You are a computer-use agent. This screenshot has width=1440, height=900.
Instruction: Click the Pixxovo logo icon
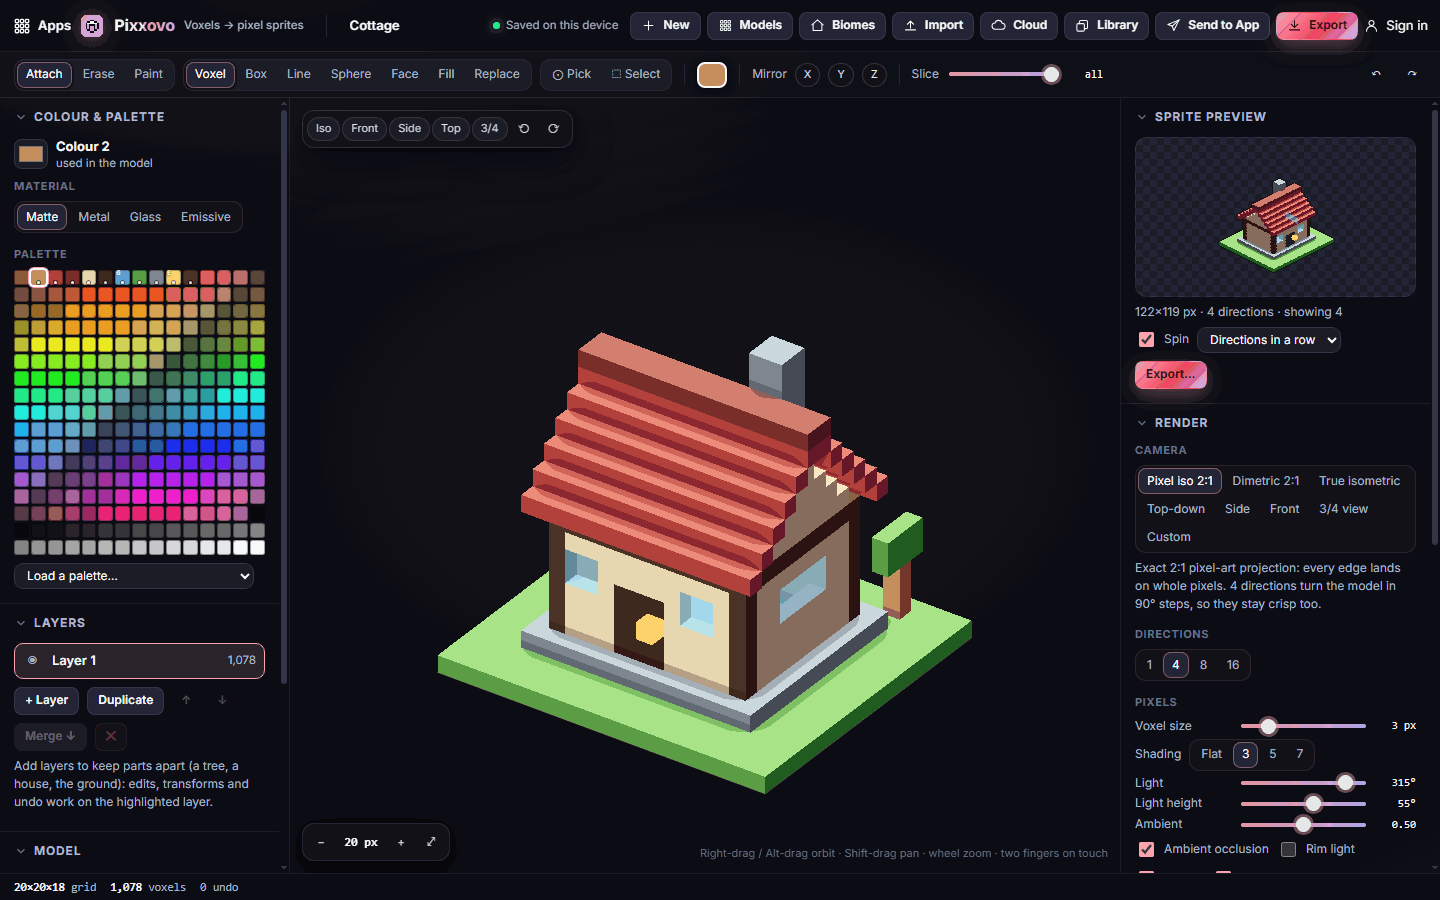[92, 26]
